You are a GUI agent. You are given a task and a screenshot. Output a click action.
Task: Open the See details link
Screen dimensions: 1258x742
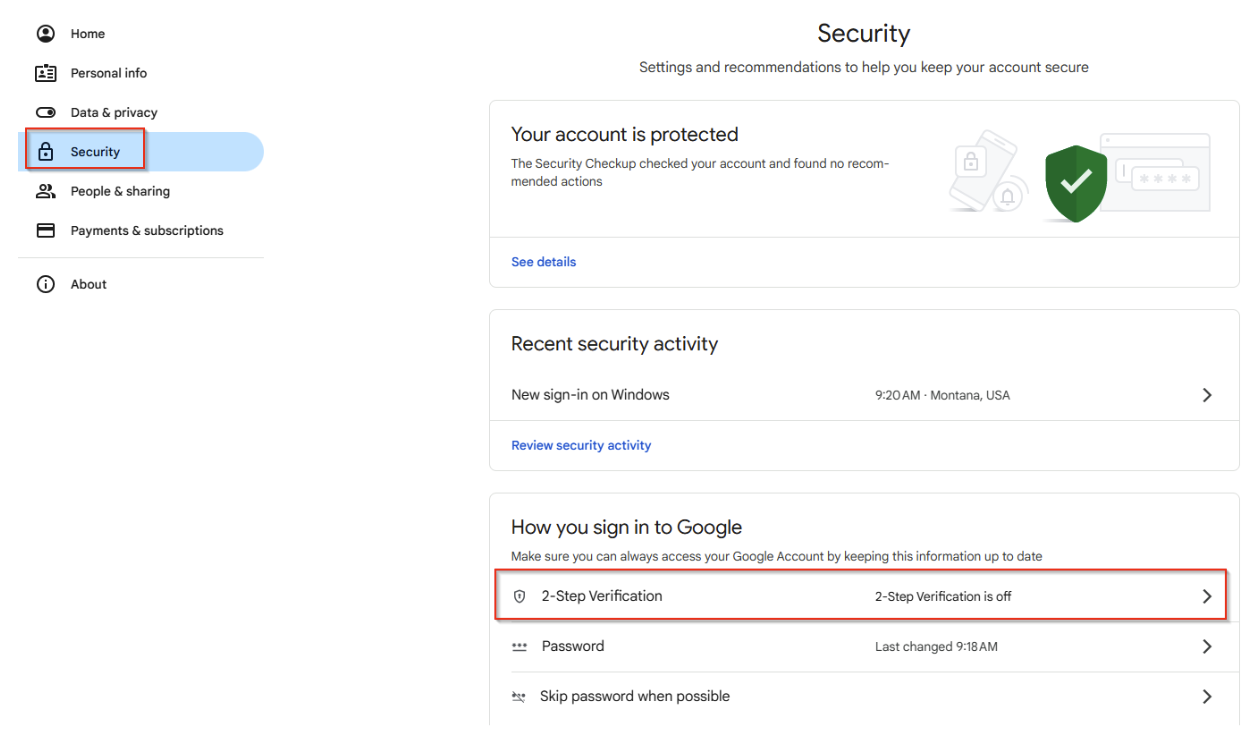point(543,262)
